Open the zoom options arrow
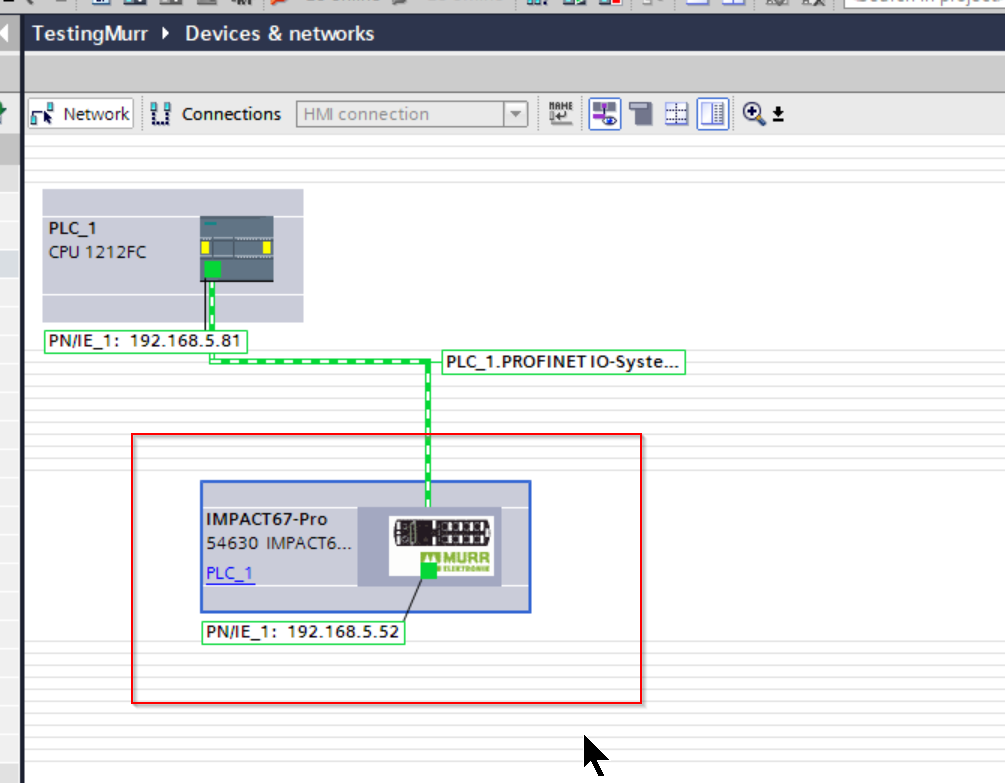 click(778, 114)
